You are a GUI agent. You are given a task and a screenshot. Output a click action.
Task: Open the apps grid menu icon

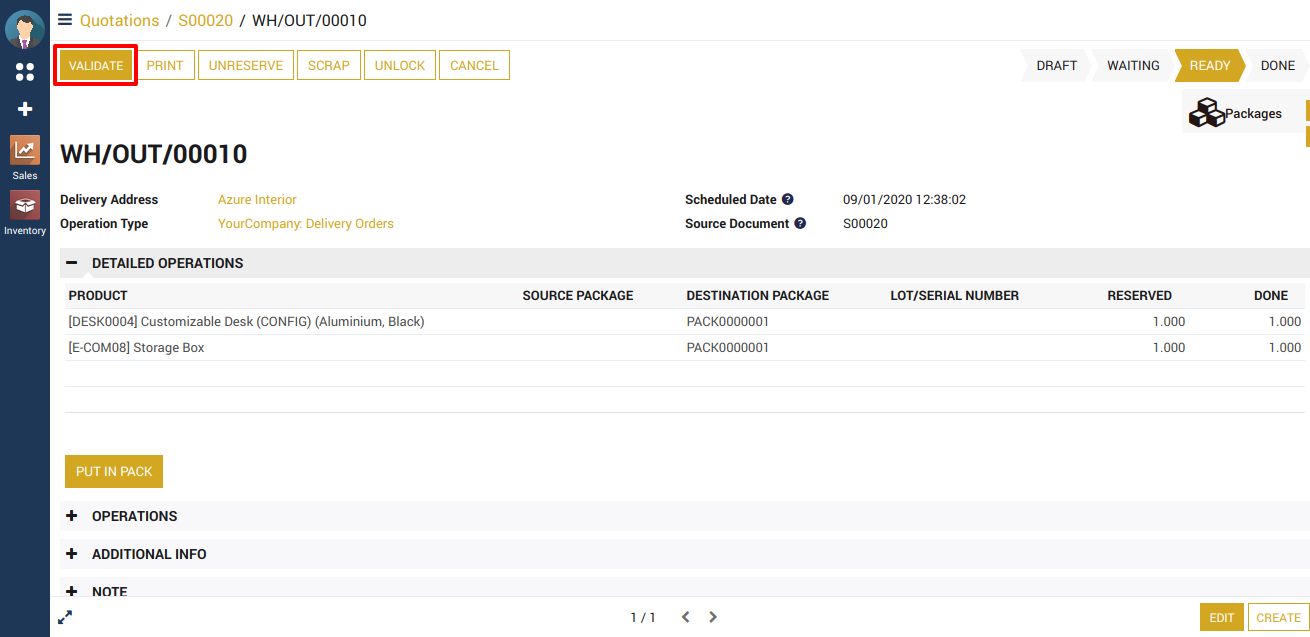click(x=25, y=72)
